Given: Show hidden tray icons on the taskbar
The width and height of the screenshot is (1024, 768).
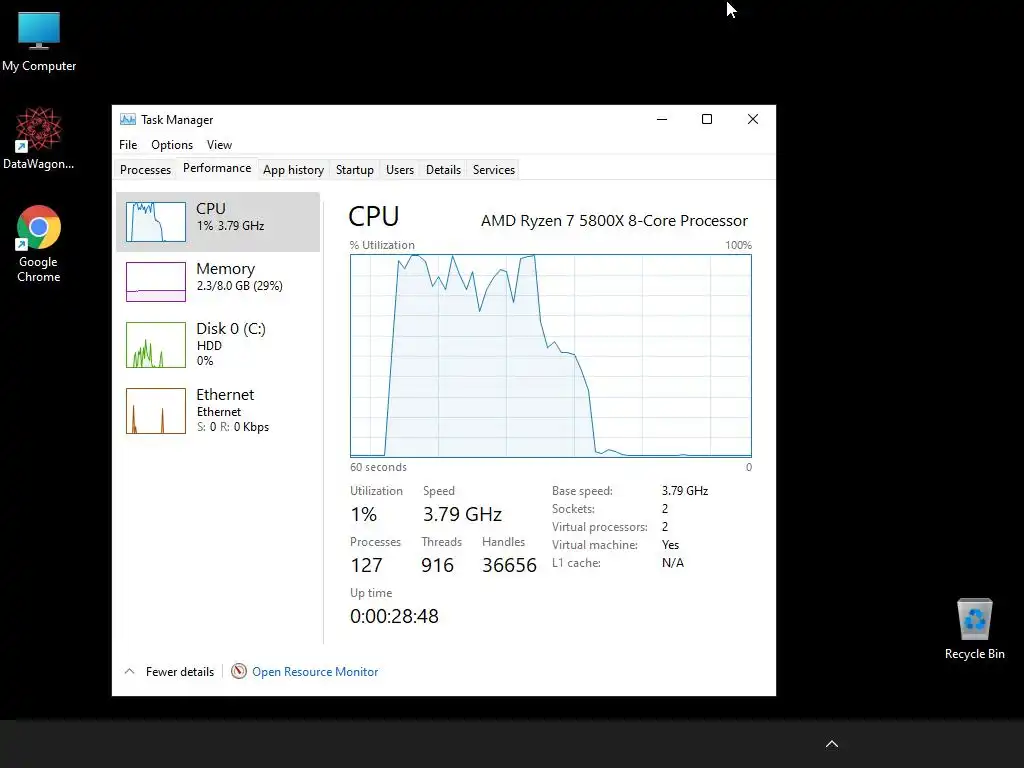Looking at the screenshot, I should pos(832,744).
